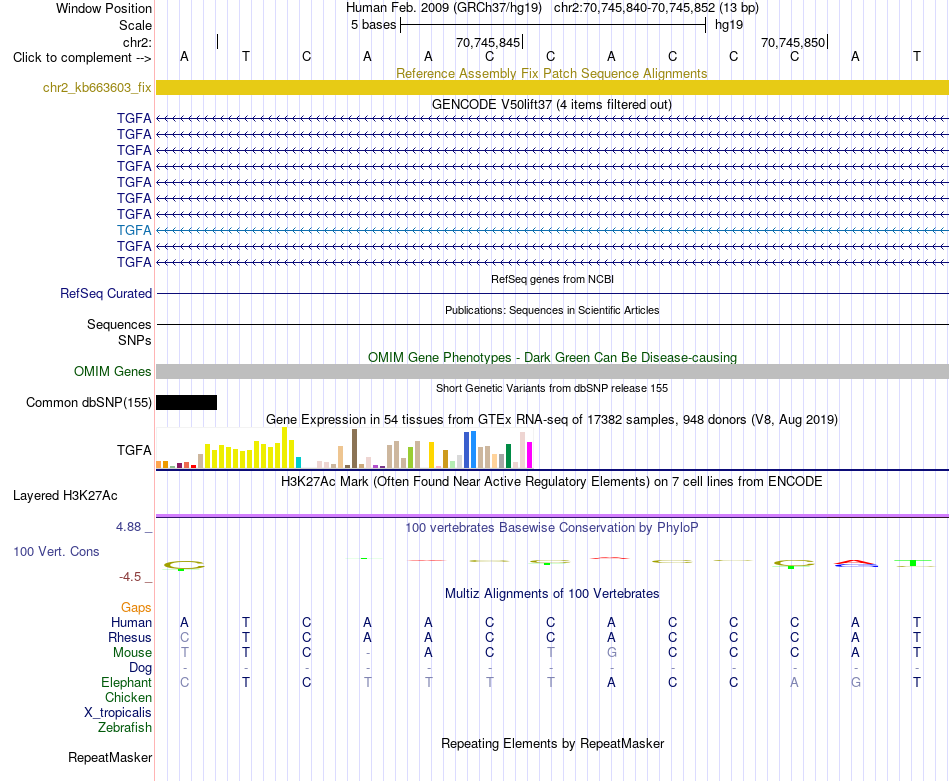Click the 70,745,845 position label
This screenshot has height=781, width=950.
click(x=488, y=42)
